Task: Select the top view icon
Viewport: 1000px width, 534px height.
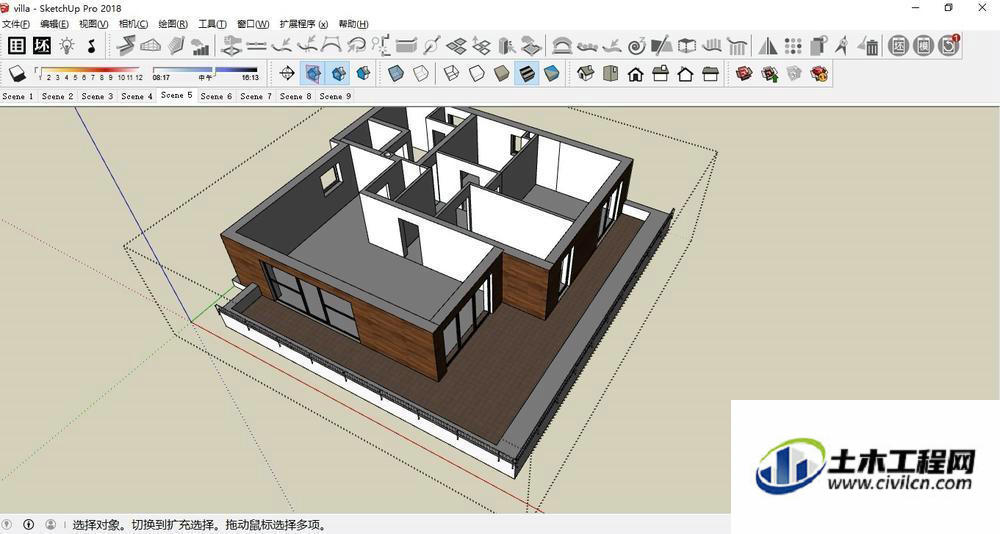Action: click(x=610, y=73)
